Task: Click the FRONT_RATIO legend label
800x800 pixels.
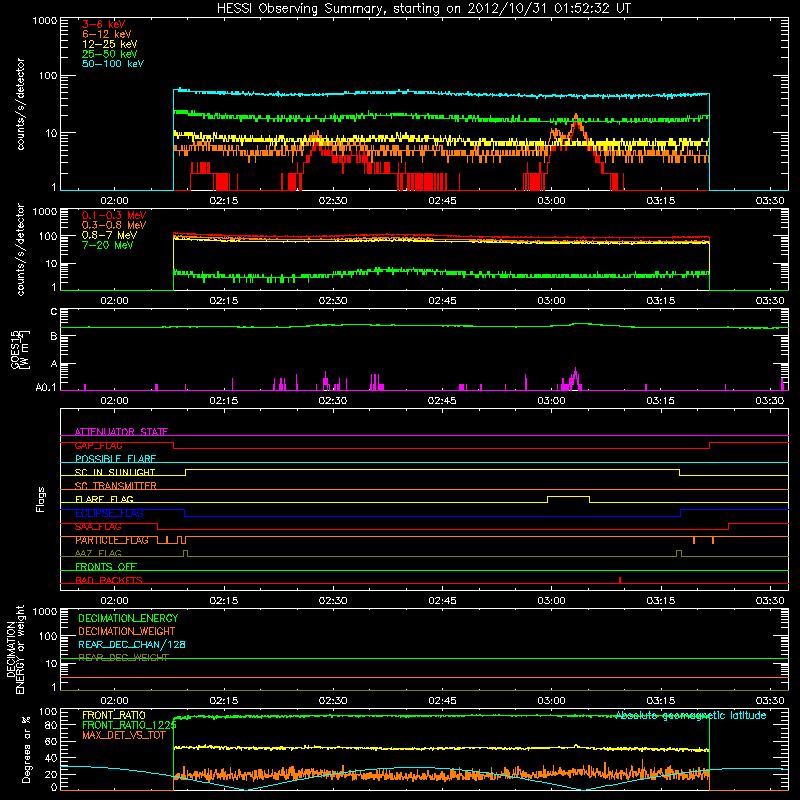Action: (x=114, y=715)
